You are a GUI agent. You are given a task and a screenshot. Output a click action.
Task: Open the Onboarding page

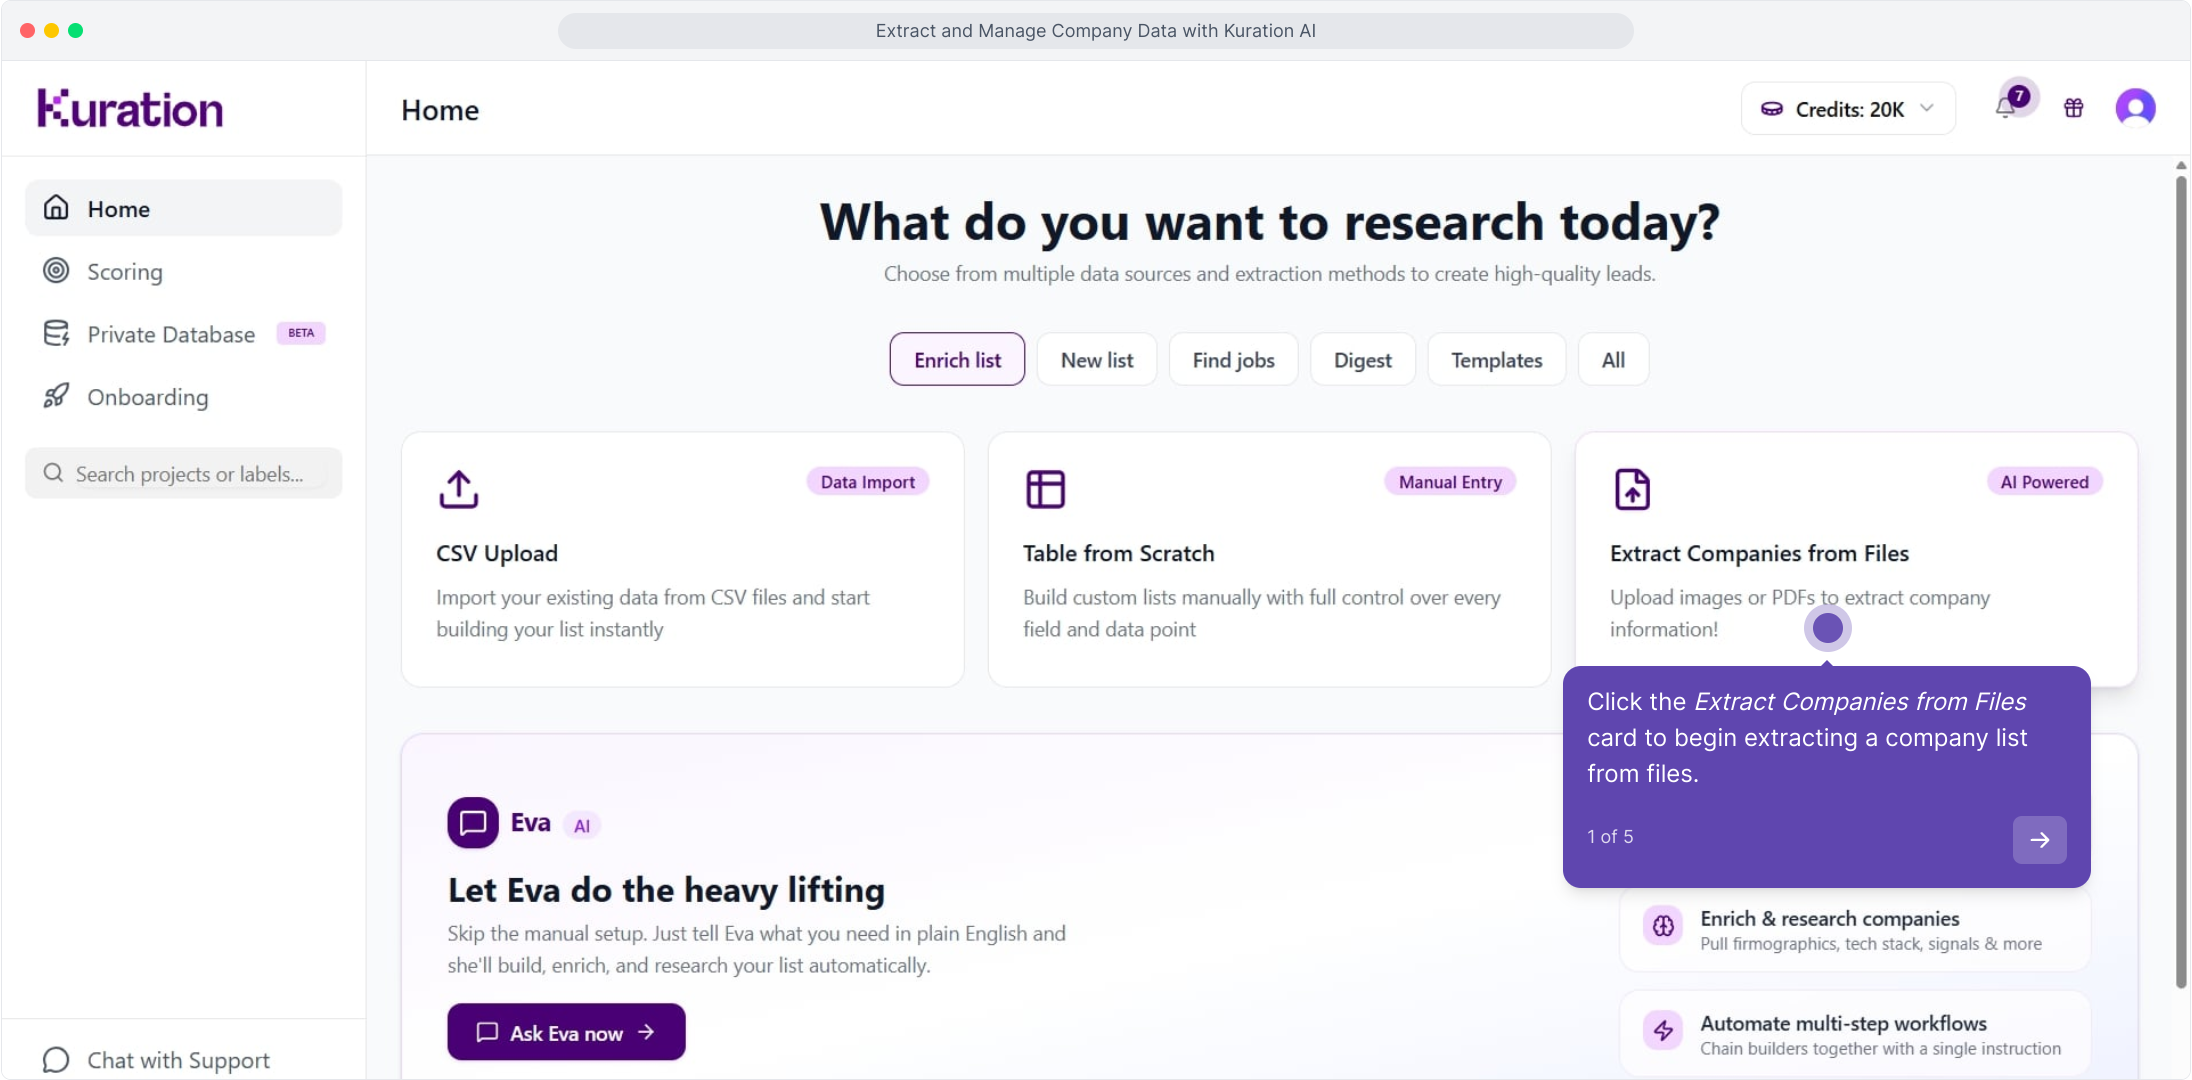183,397
